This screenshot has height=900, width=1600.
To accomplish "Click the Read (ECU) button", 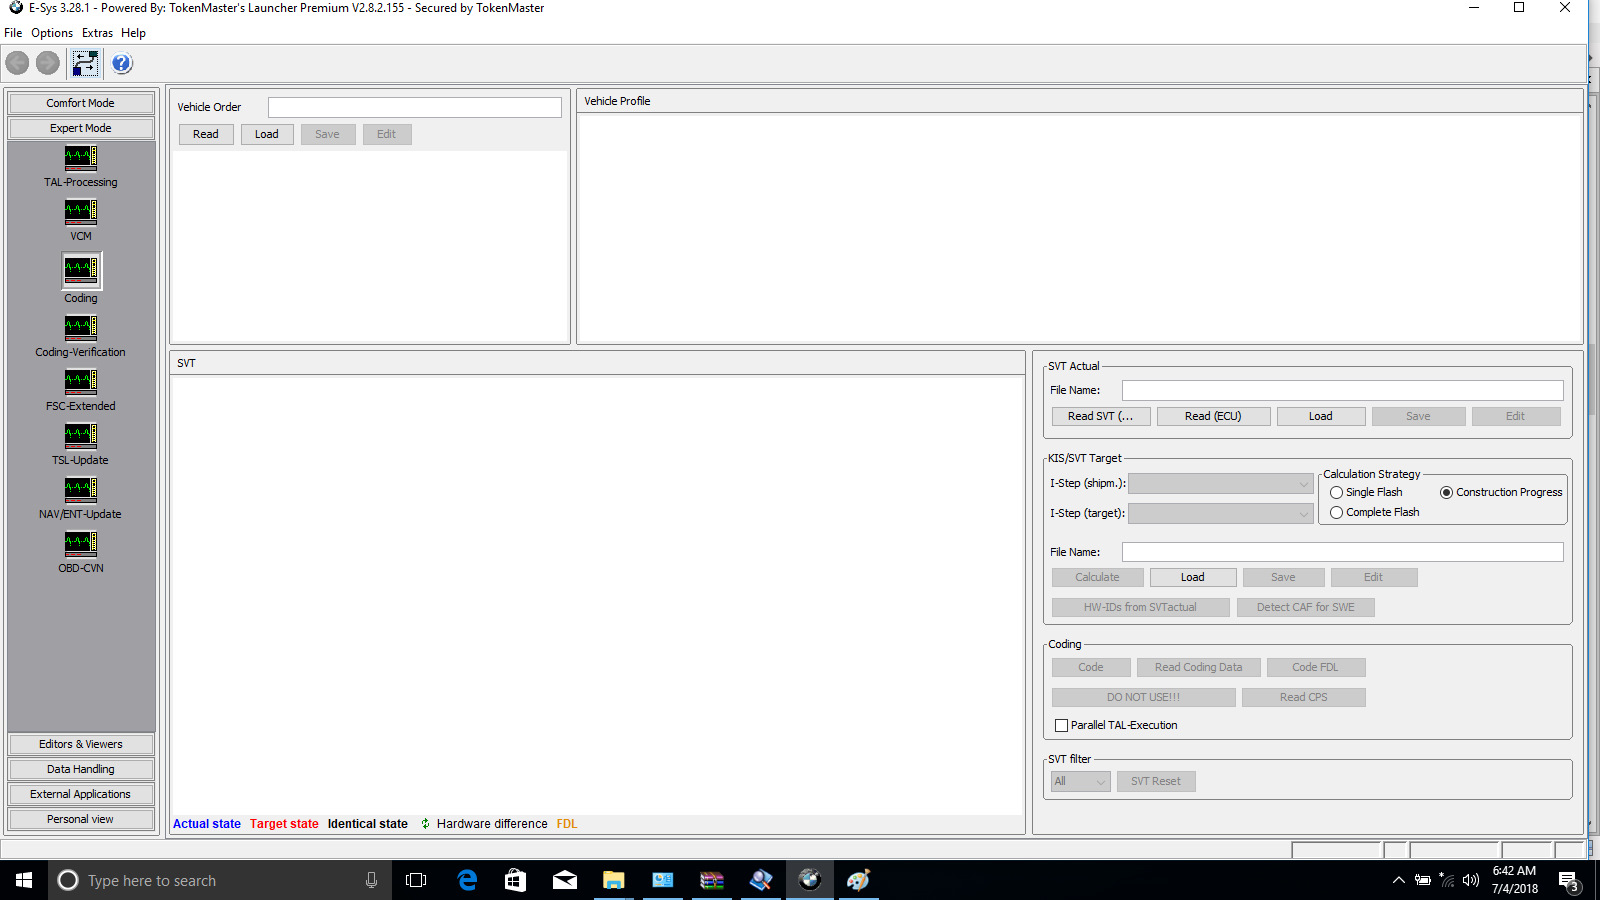I will point(1213,416).
